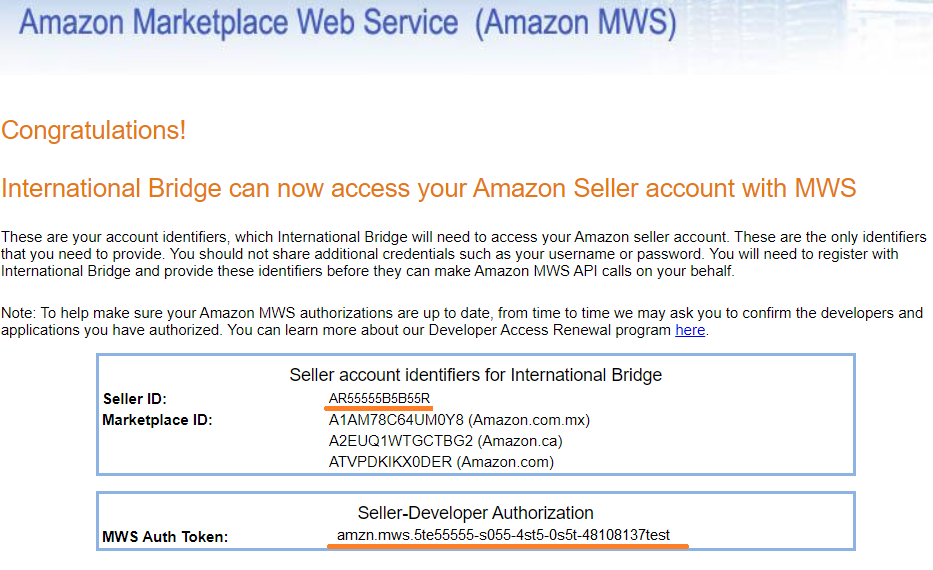Click the "Seller account identifiers for International Bridge" title

[x=475, y=376]
